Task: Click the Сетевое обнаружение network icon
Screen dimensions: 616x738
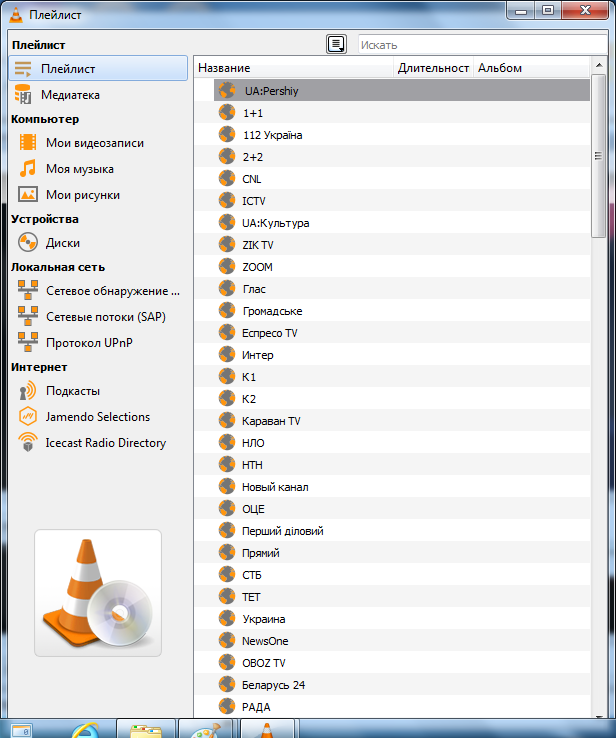Action: coord(28,290)
